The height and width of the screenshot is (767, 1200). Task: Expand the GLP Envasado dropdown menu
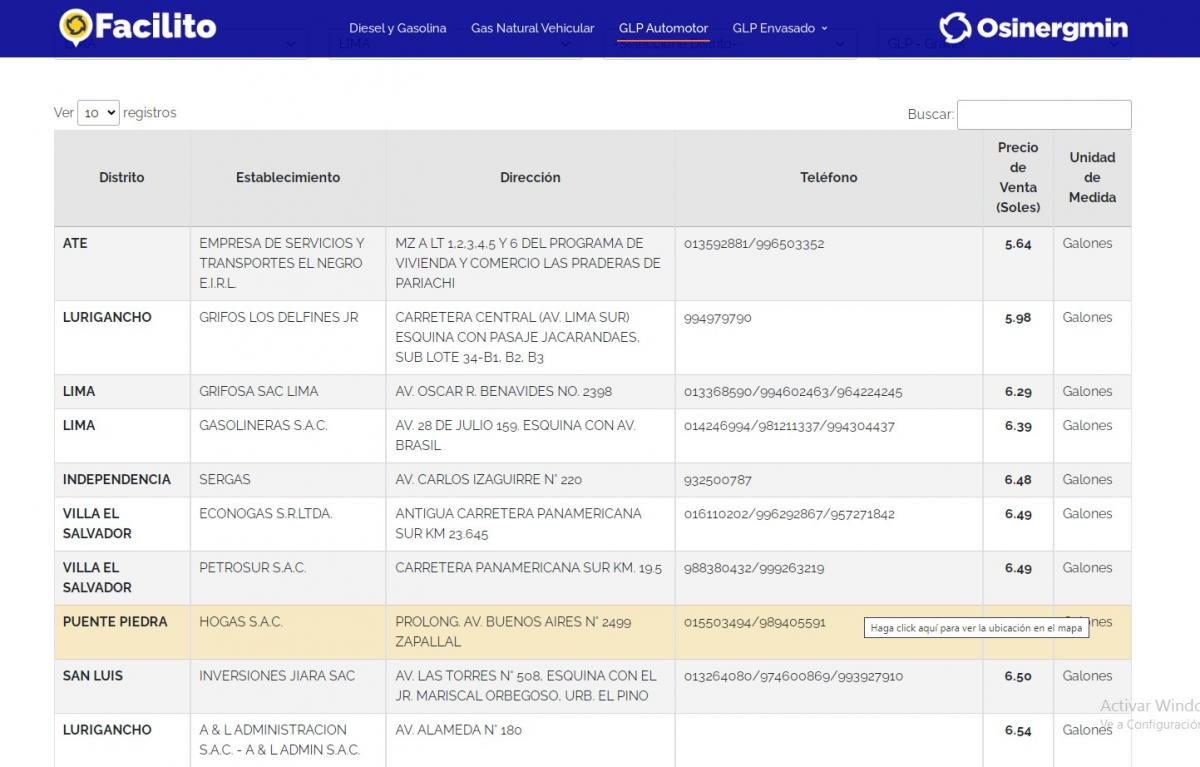tap(780, 28)
